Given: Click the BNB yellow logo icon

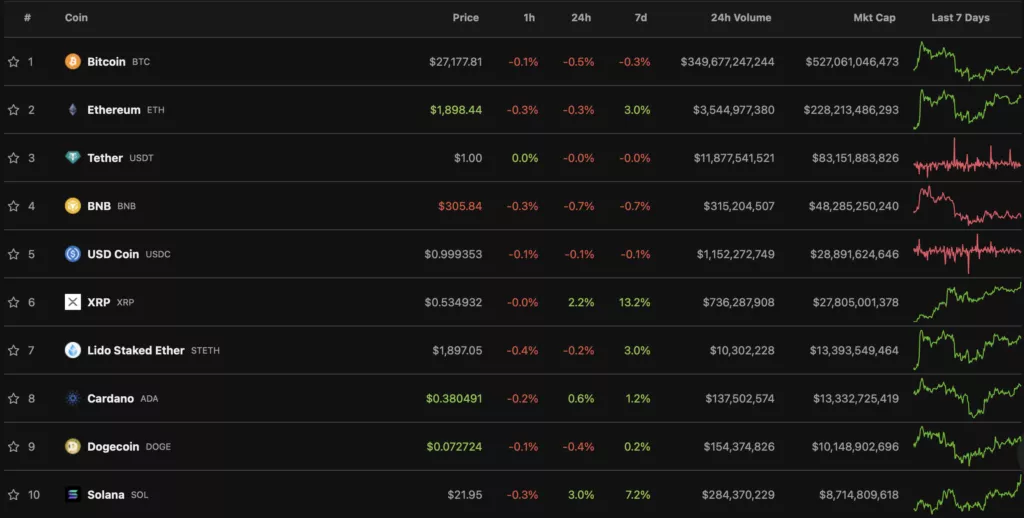Looking at the screenshot, I should coord(72,206).
